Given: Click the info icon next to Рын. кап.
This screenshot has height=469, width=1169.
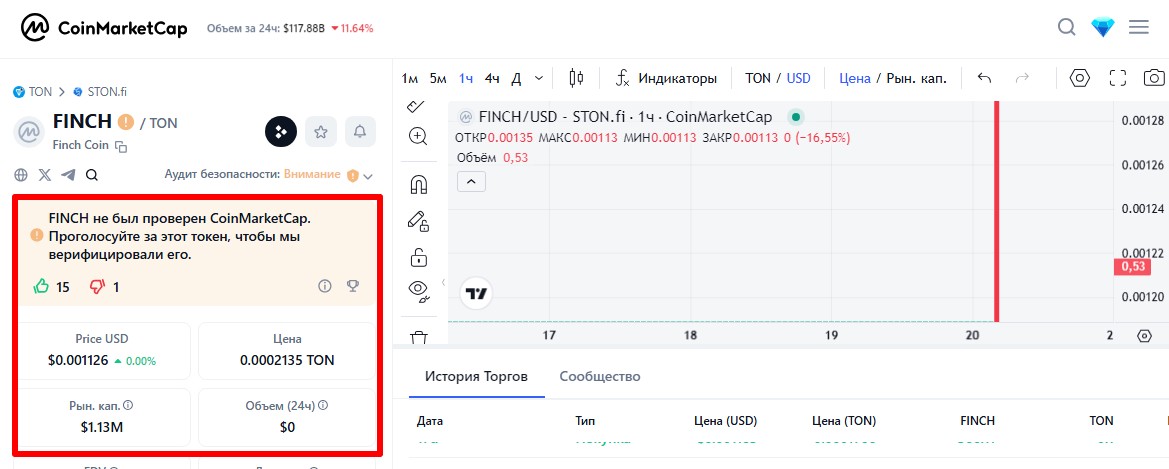Looking at the screenshot, I should pos(128,406).
